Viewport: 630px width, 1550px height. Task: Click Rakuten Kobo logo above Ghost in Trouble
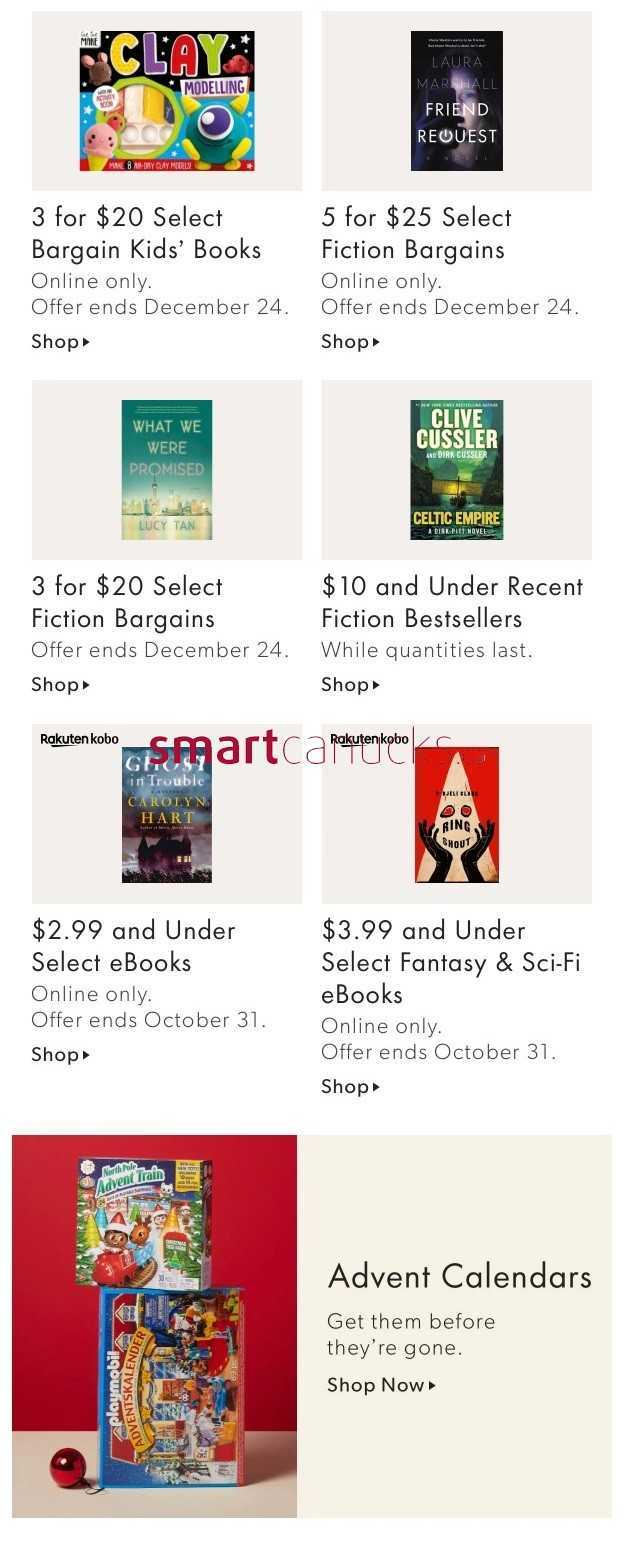coord(79,739)
